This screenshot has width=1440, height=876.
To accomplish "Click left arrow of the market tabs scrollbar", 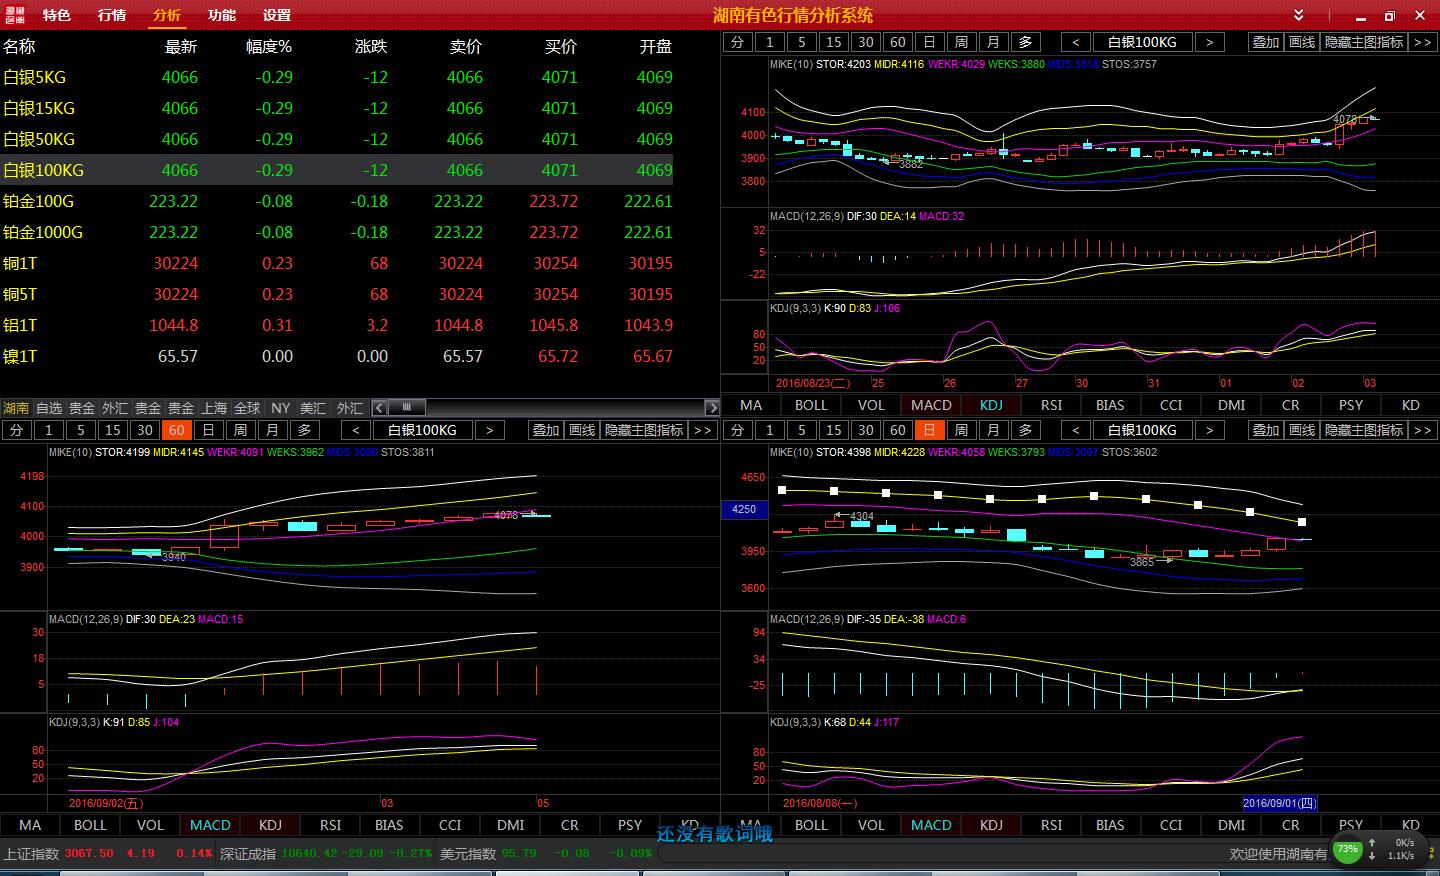I will pyautogui.click(x=379, y=408).
